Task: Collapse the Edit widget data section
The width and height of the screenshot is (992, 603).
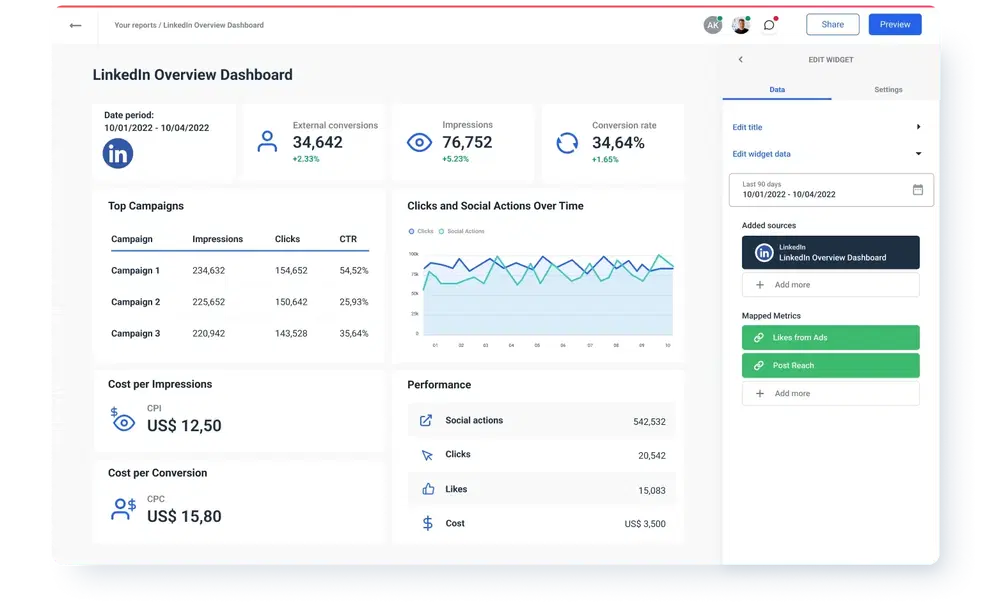Action: pos(916,154)
